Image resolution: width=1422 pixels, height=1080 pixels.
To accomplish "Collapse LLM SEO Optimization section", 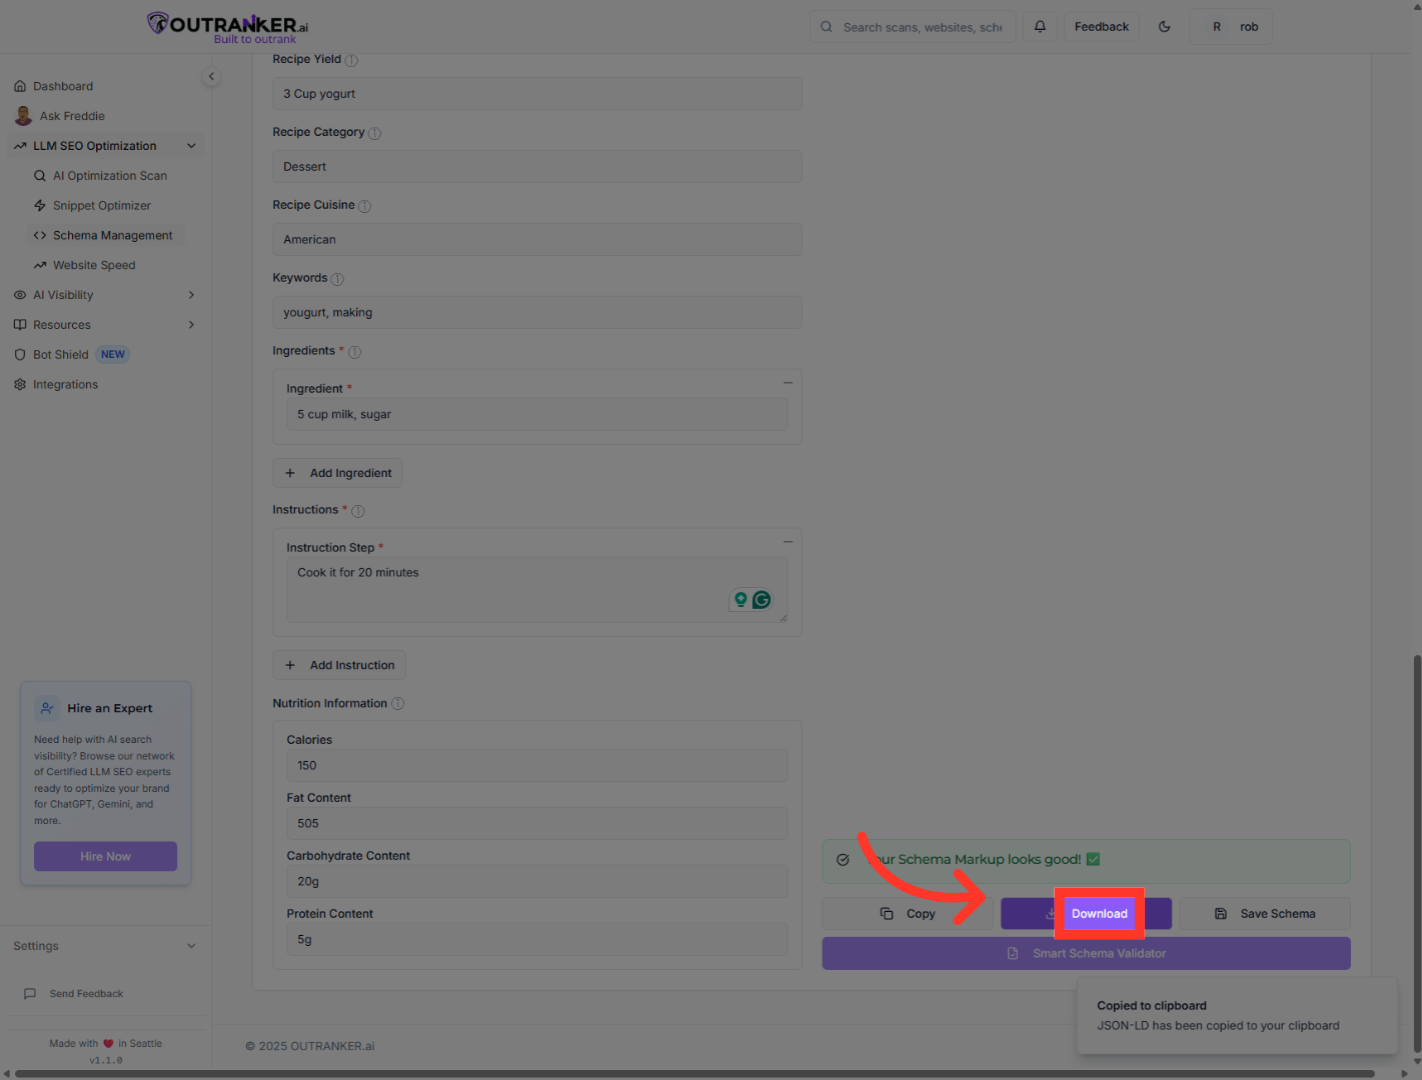I will click(x=191, y=146).
